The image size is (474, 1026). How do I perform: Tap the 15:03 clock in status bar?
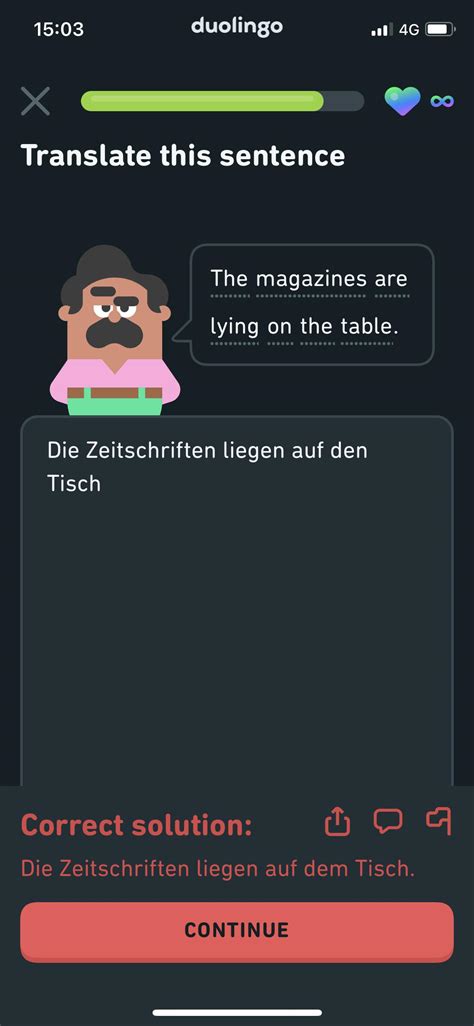pos(58,29)
